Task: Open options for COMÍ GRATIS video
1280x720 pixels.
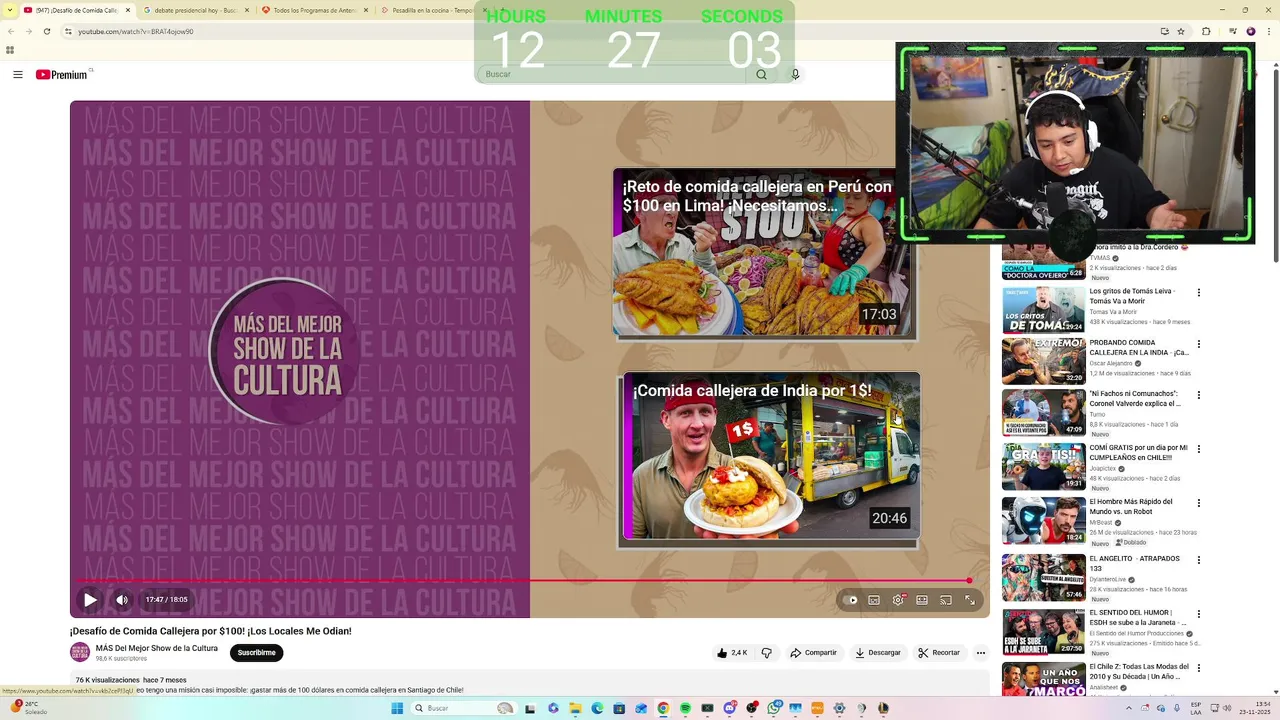Action: (x=1199, y=449)
